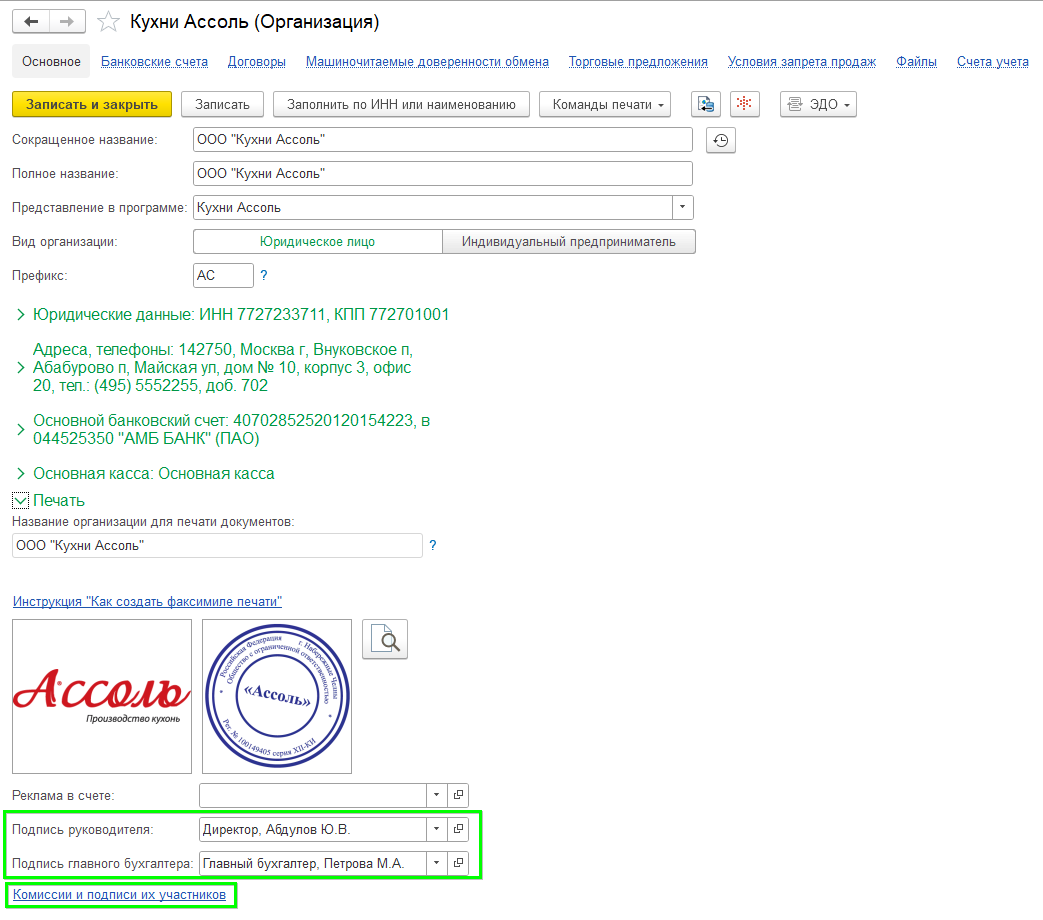This screenshot has height=920, width=1043.
Task: Open the facsimile stamp creation instruction link
Action: [147, 601]
